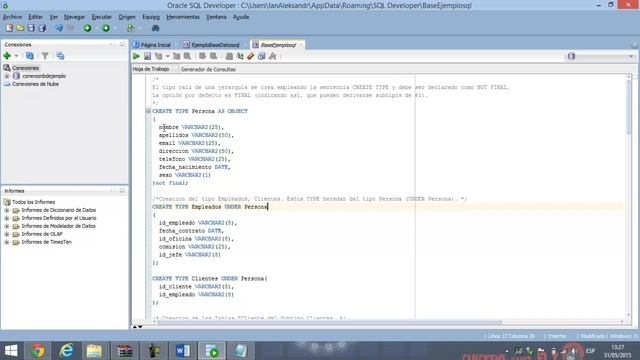
Task: Click the Refresh connections icon
Action: pos(30,56)
